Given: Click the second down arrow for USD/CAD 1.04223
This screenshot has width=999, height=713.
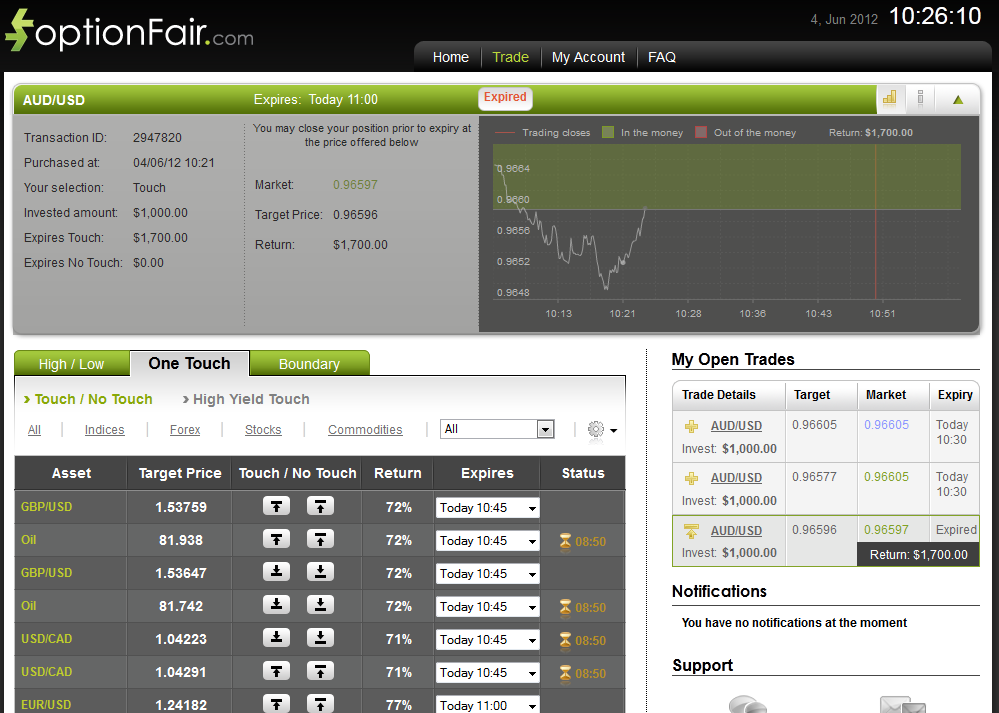Looking at the screenshot, I should [x=320, y=639].
